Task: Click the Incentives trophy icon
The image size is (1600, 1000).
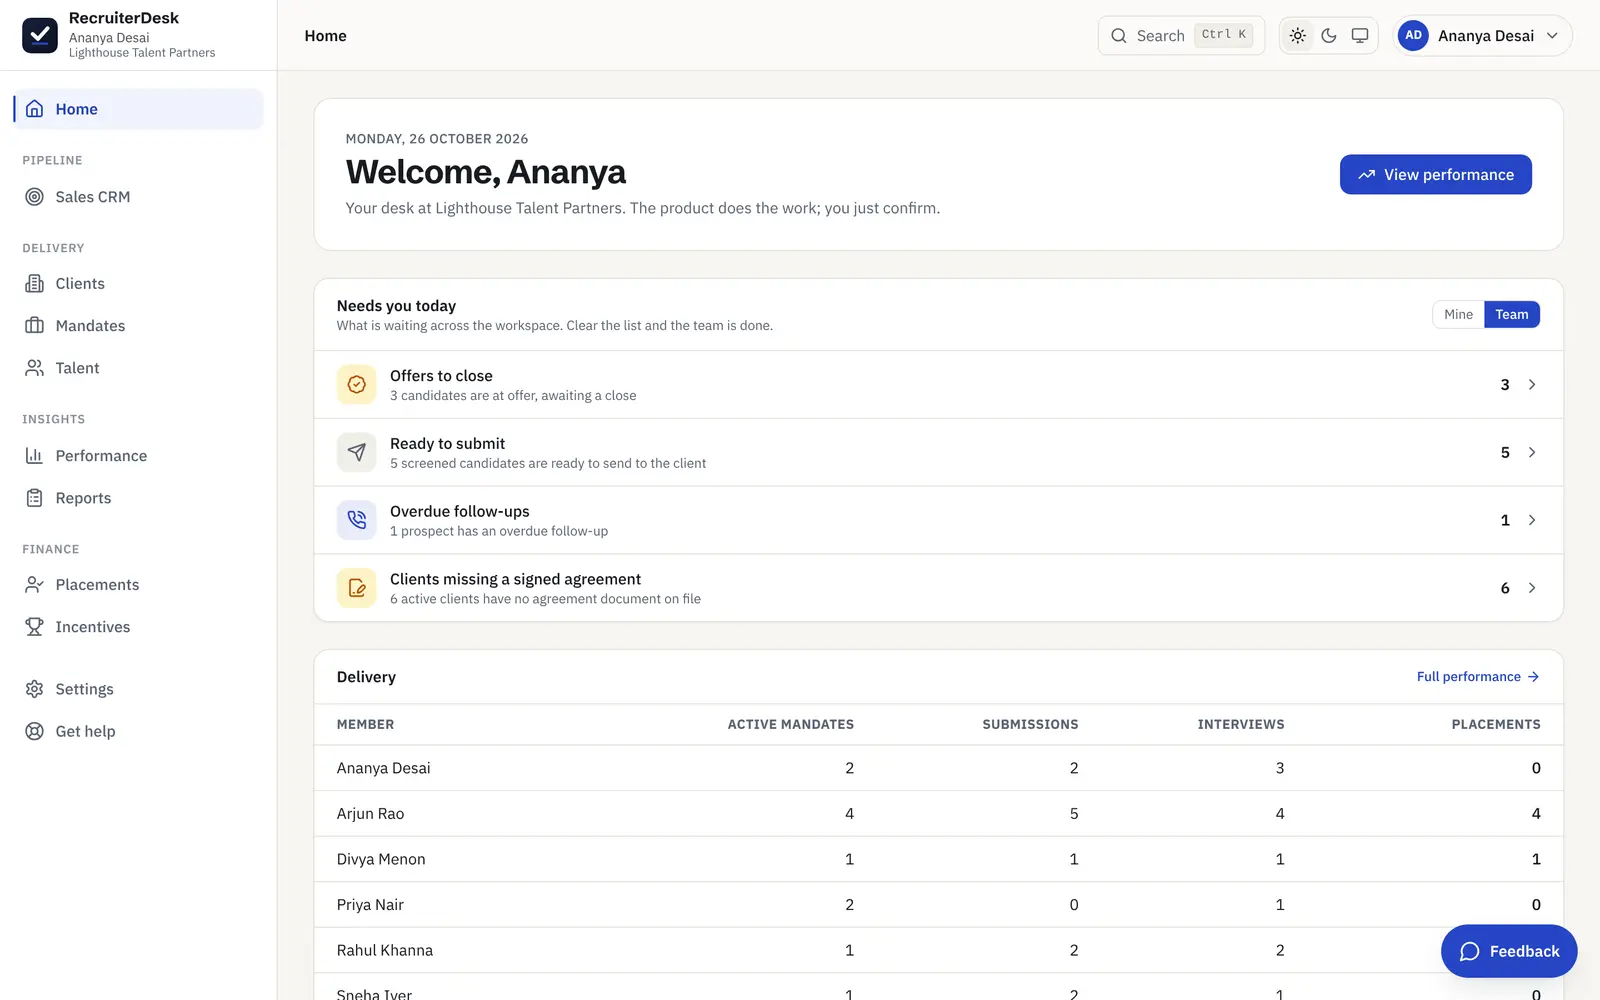Action: pos(35,627)
